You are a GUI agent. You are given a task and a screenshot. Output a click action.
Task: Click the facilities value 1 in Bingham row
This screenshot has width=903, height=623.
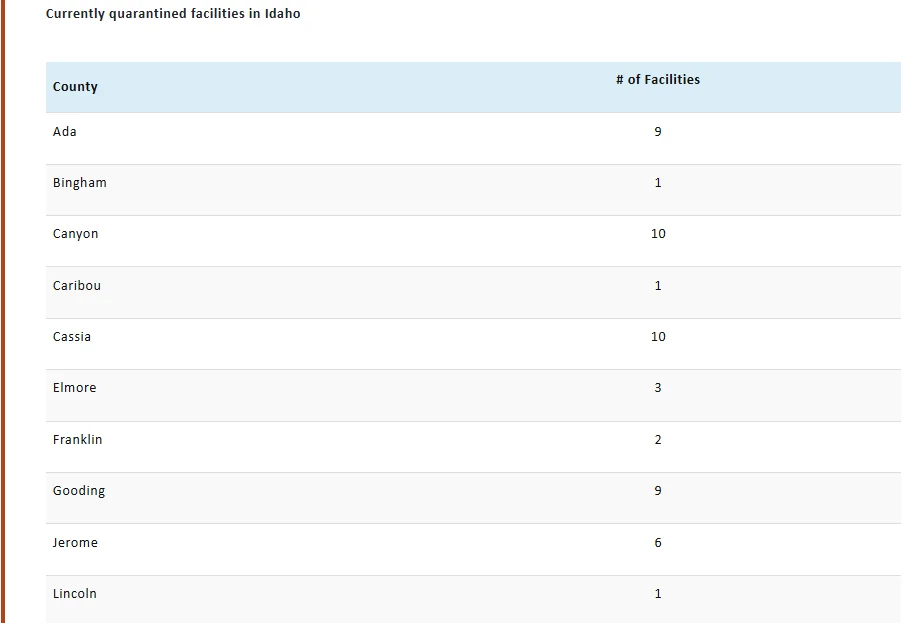[658, 183]
